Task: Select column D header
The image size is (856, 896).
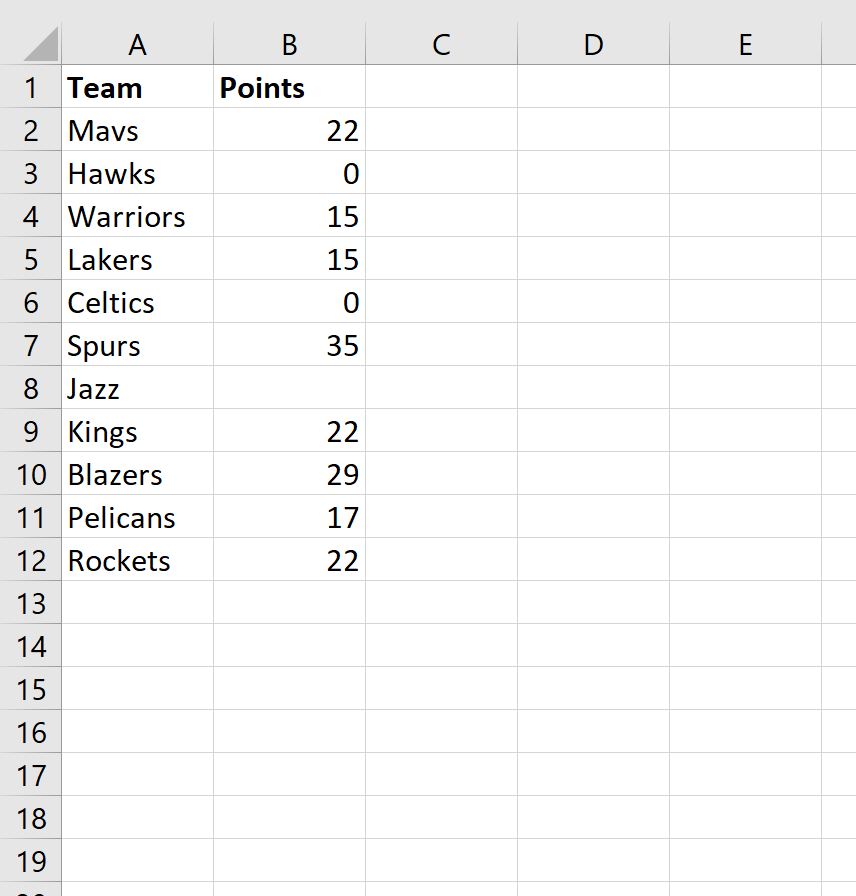Action: point(594,44)
